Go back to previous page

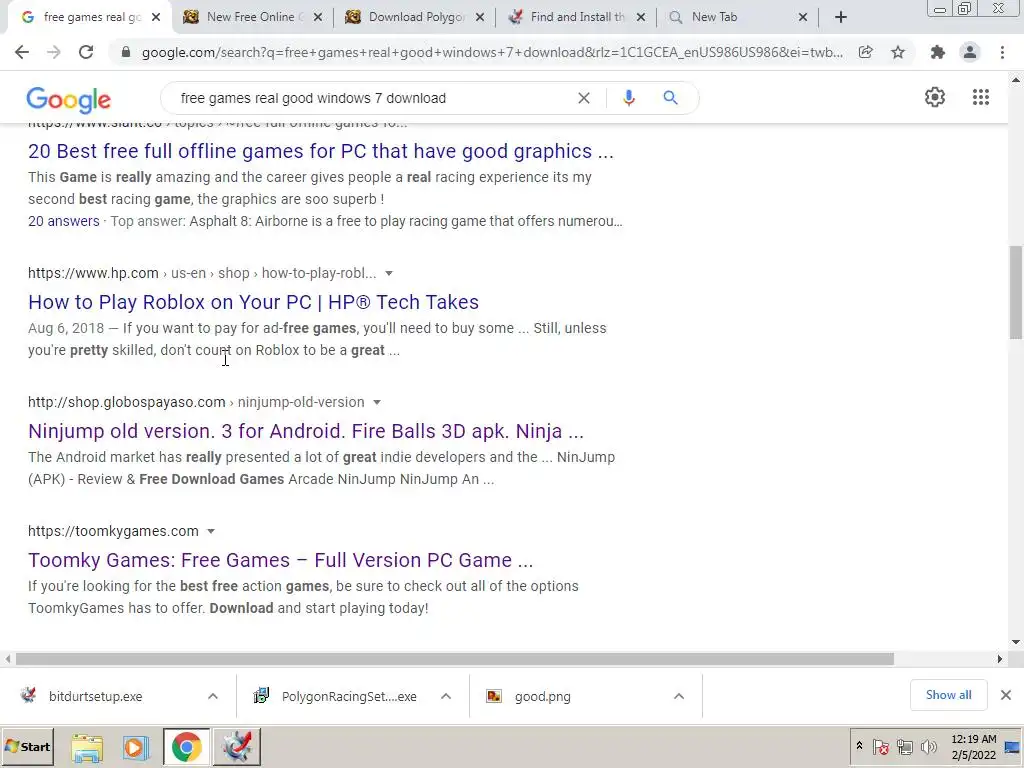coord(22,52)
